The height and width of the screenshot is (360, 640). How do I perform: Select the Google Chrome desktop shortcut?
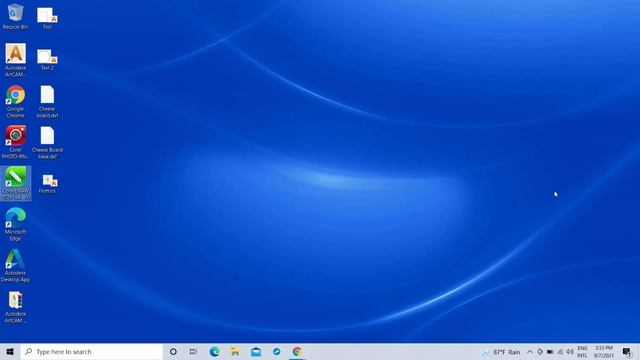[16, 101]
